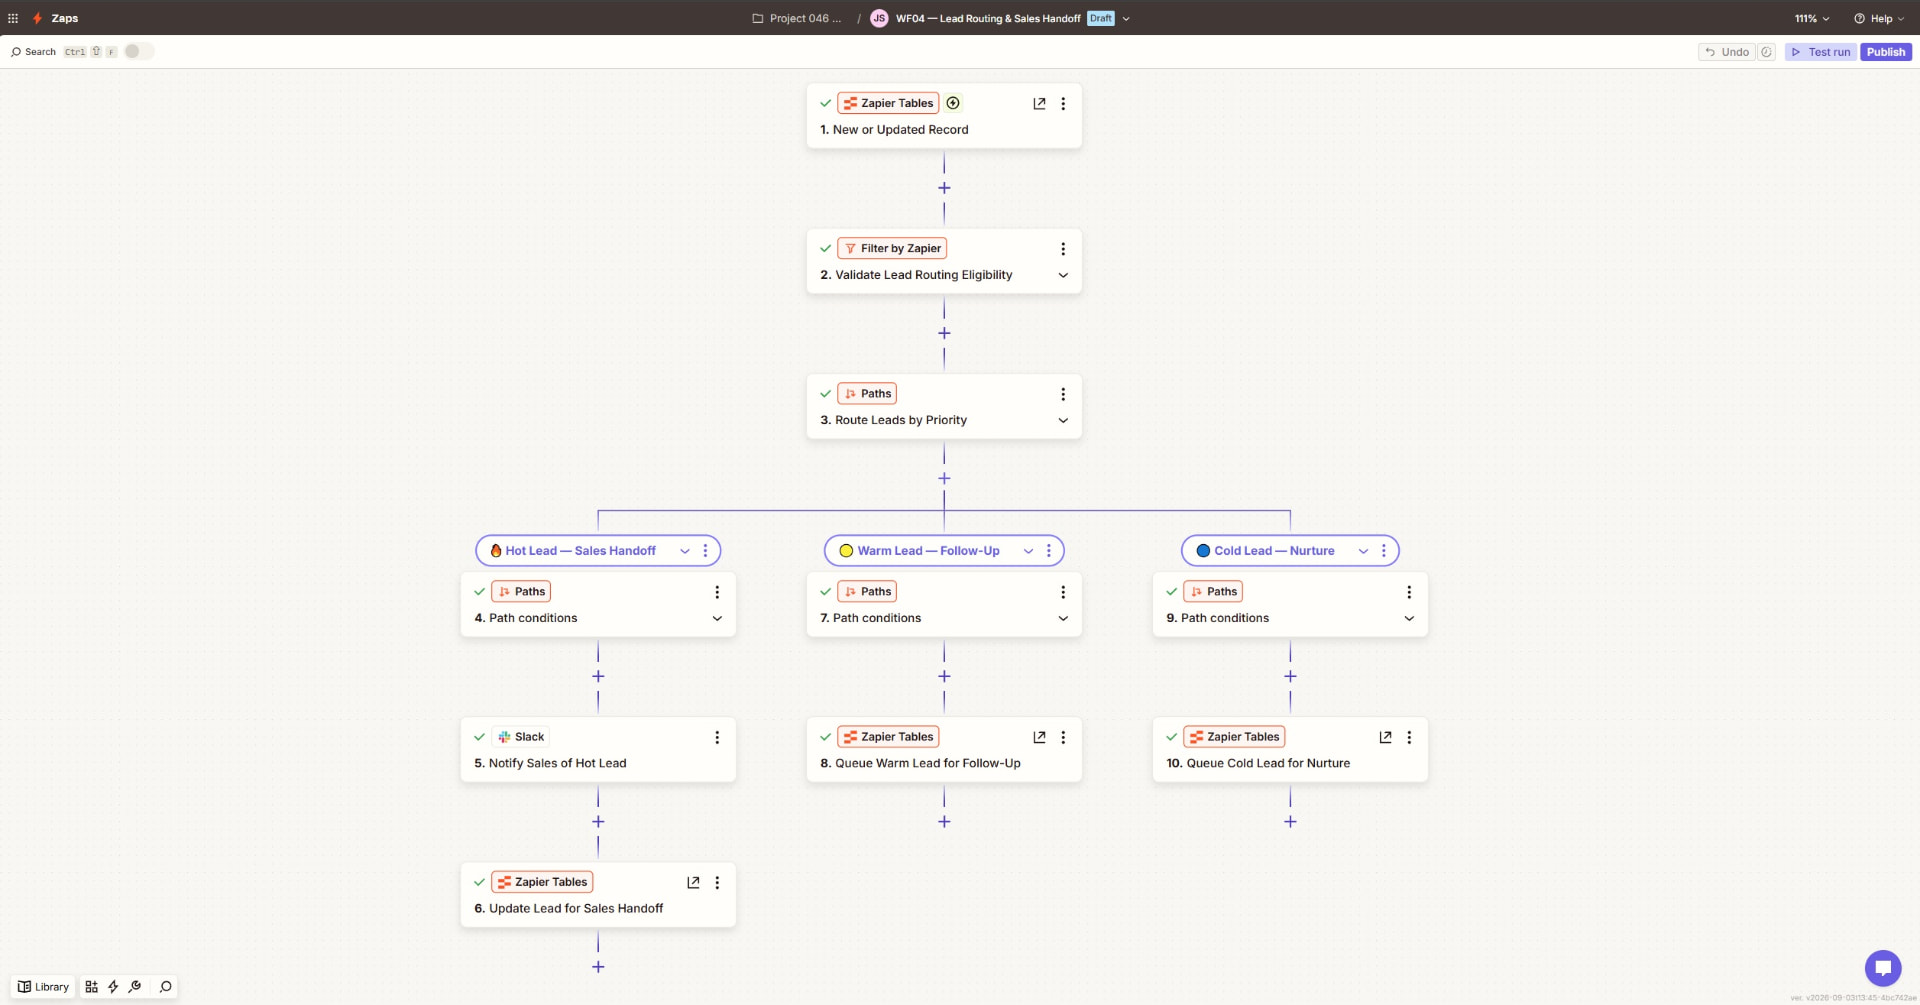Open step 9 options menu
This screenshot has width=1920, height=1005.
[x=1409, y=592]
